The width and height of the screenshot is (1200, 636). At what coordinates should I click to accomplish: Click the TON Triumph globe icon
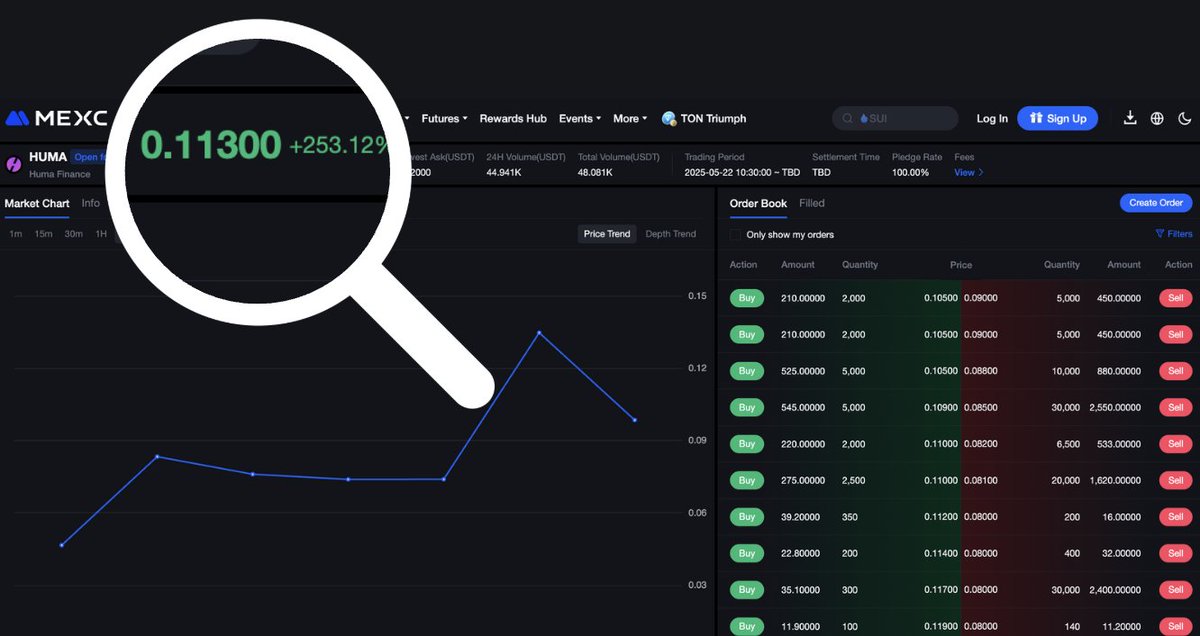669,118
